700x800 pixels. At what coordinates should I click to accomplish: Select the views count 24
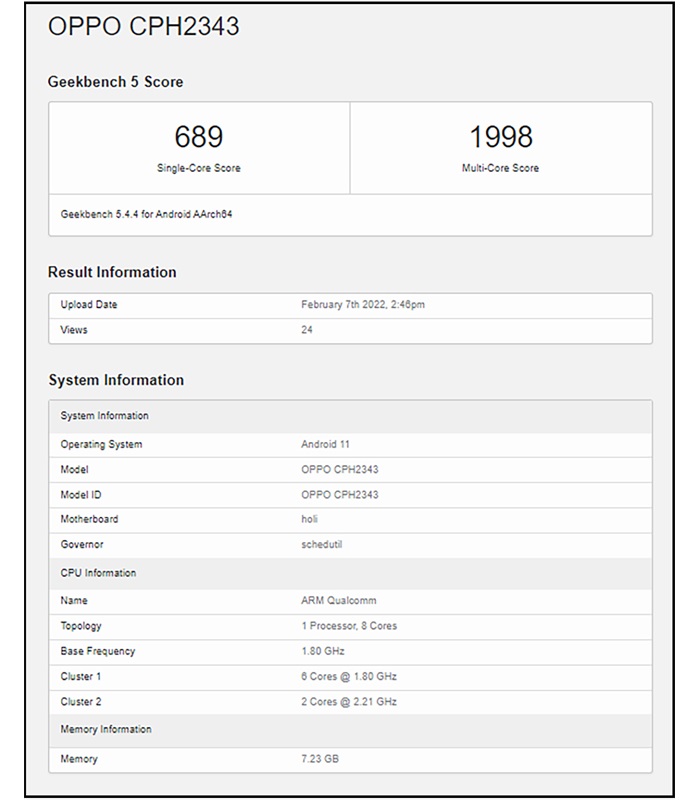(307, 330)
